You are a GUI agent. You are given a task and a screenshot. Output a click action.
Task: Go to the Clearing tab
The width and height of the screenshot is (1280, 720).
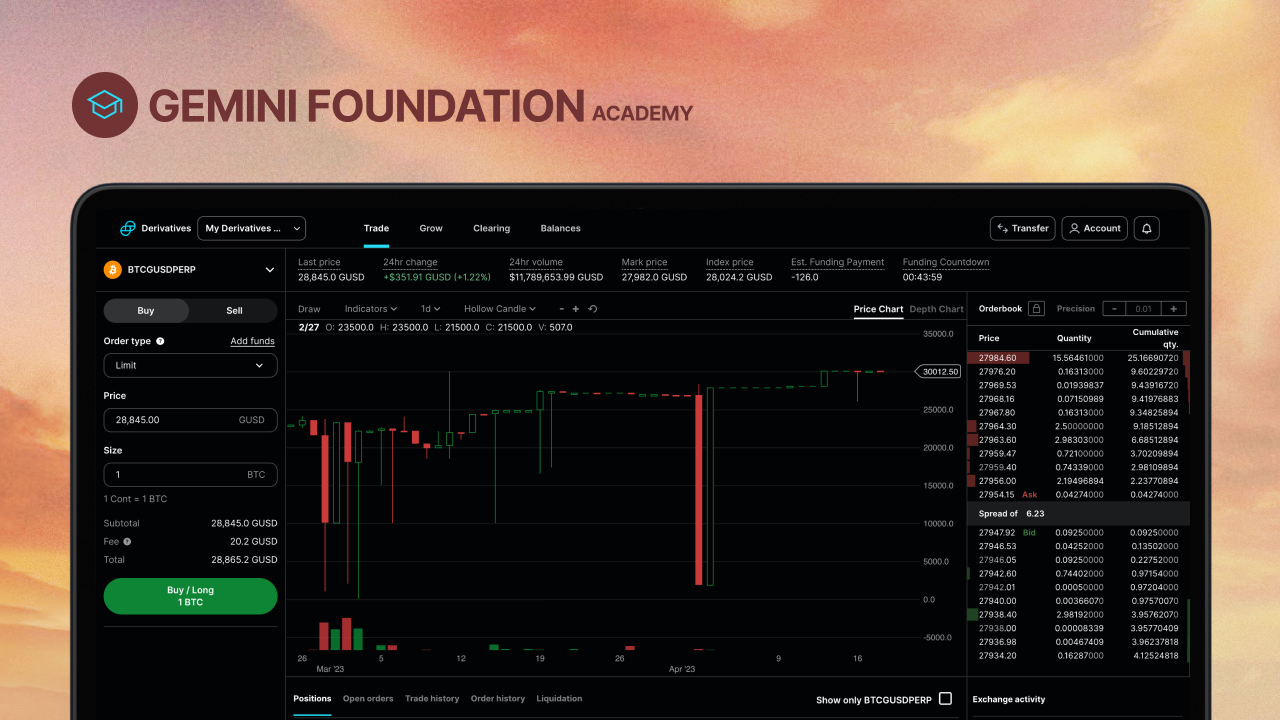click(x=491, y=228)
